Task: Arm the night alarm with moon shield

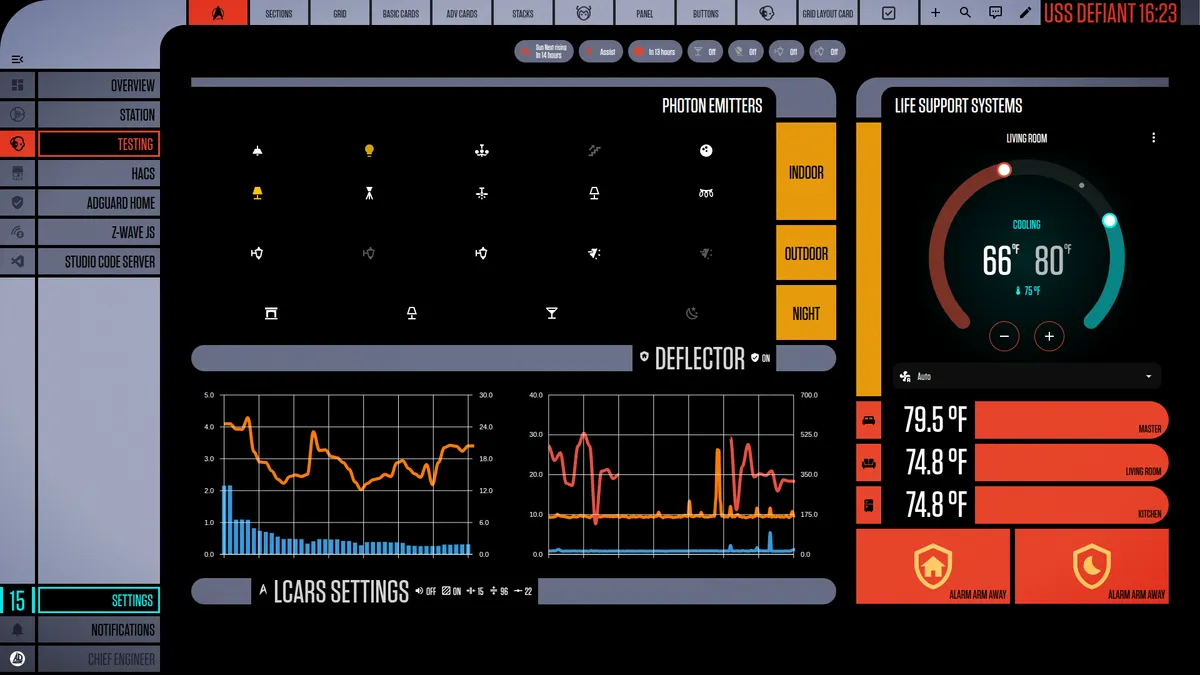Action: click(1092, 566)
